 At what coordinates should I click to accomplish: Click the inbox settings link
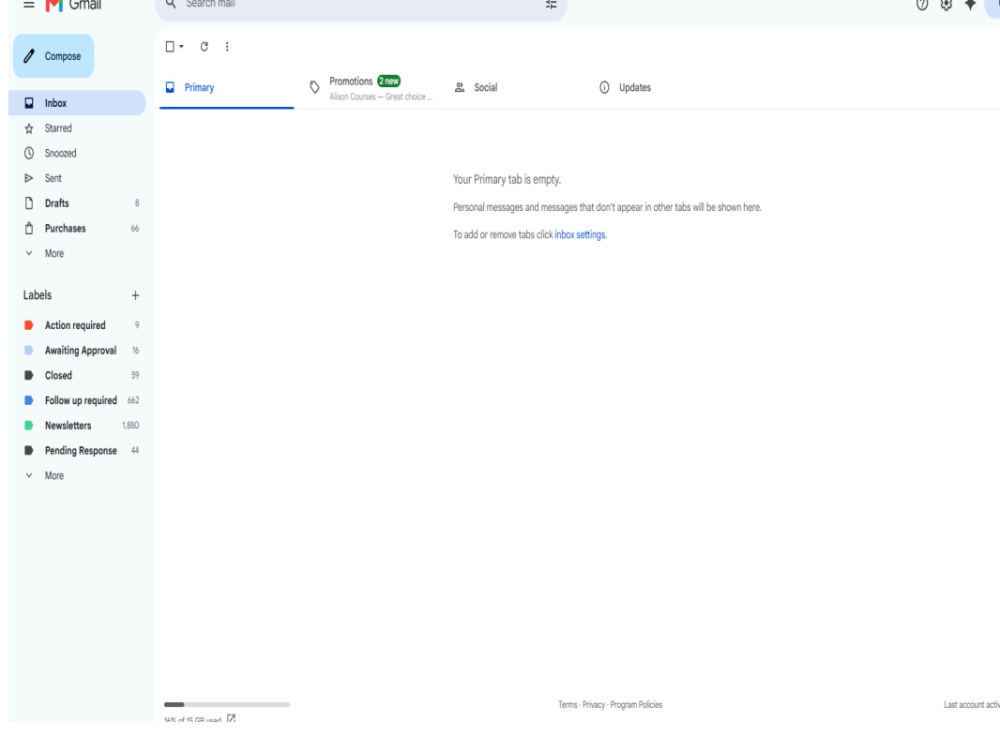[x=580, y=235]
